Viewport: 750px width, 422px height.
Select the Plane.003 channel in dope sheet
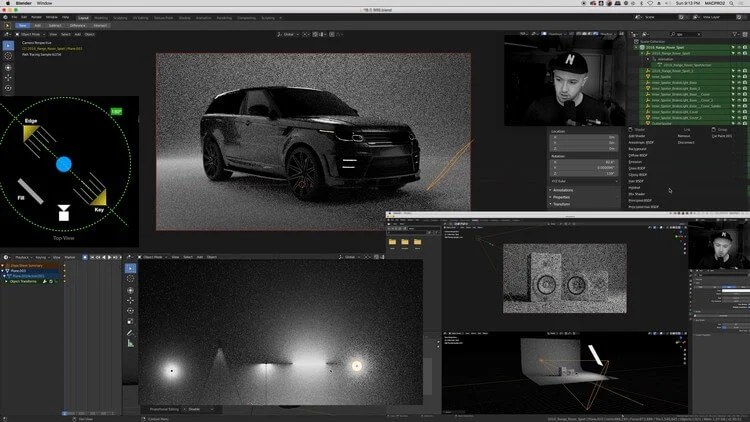(x=20, y=271)
